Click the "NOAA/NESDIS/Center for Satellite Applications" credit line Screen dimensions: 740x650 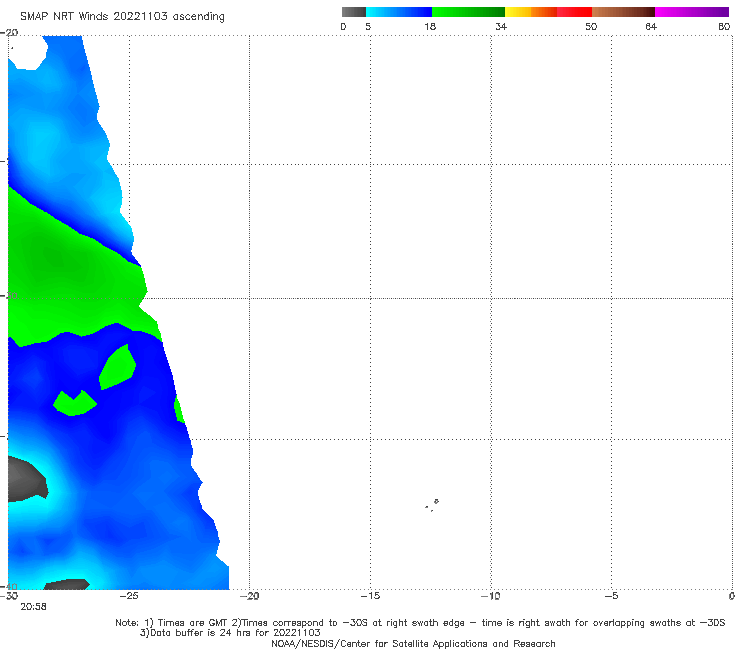pyautogui.click(x=413, y=644)
